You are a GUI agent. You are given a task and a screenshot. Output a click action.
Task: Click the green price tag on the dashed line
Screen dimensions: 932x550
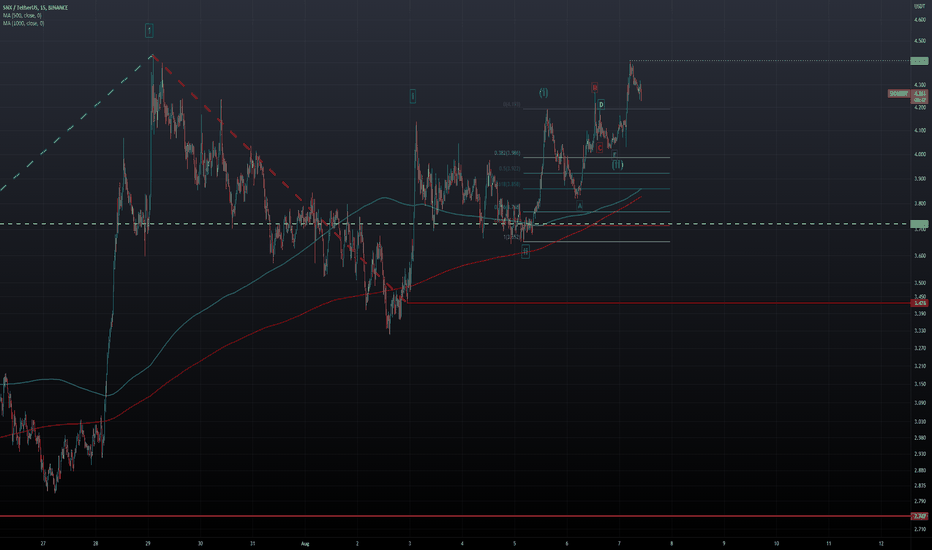click(919, 224)
